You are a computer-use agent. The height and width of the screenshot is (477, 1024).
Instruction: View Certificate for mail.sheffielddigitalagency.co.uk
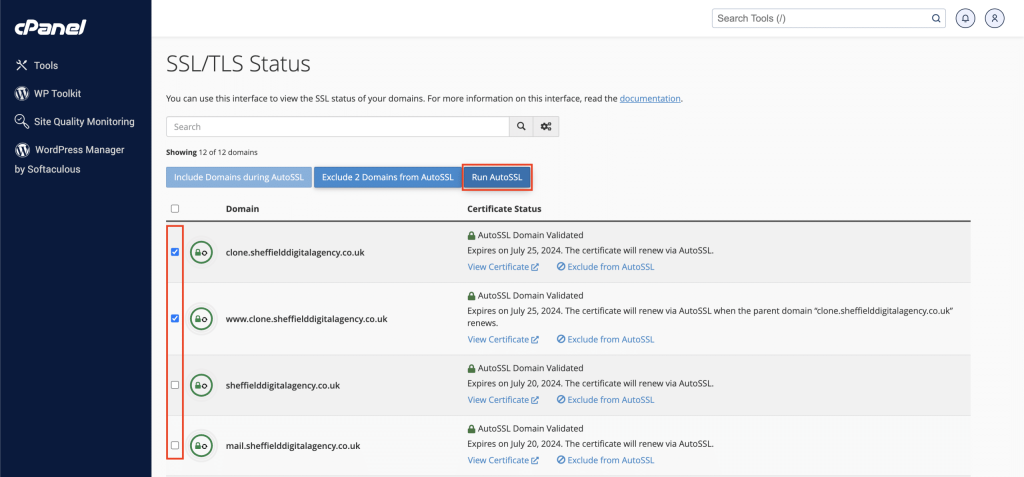pos(503,460)
